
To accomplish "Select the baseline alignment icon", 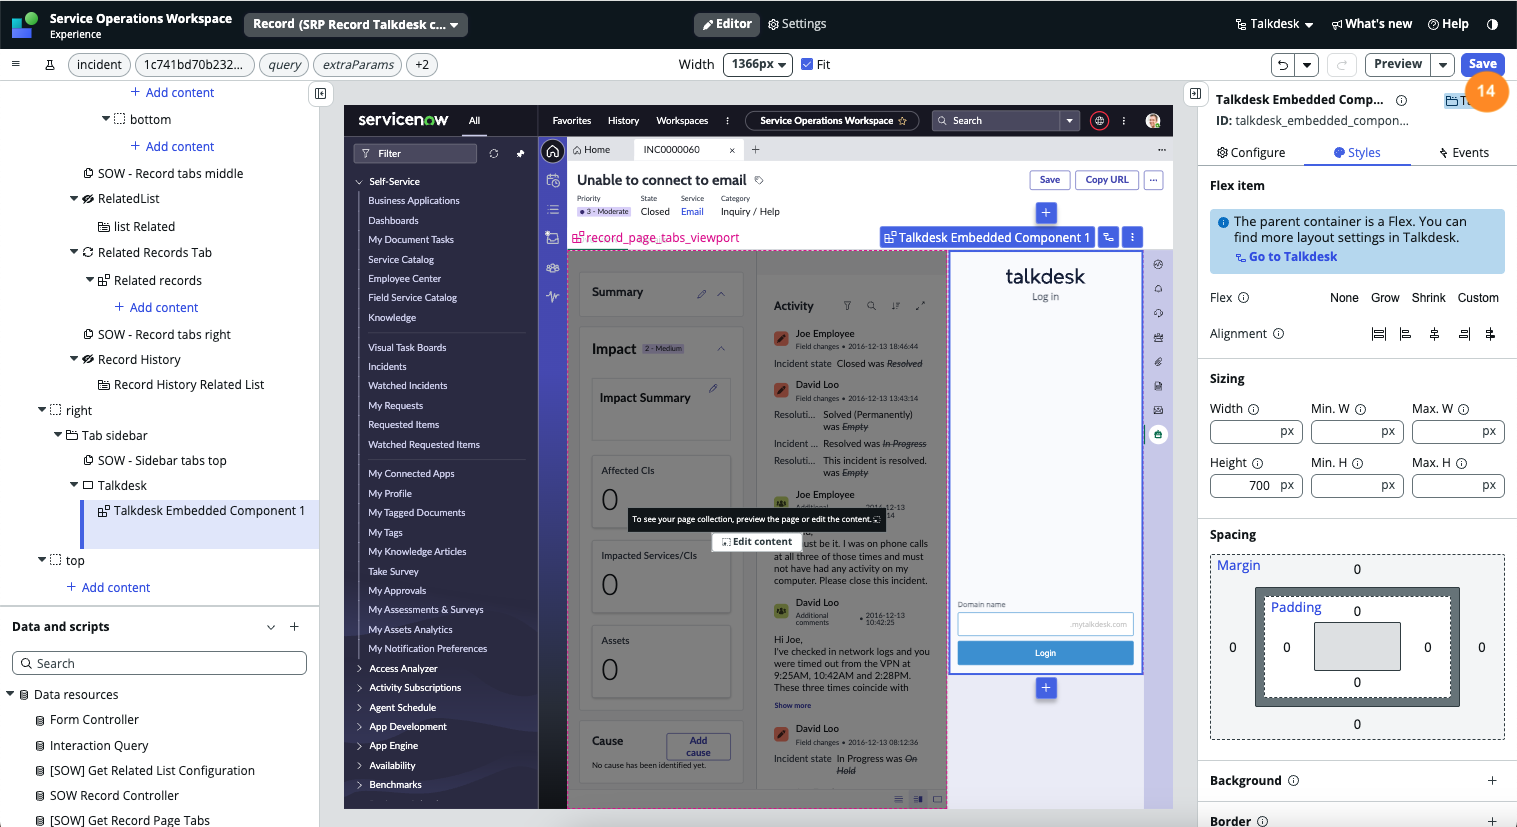I will coord(1490,334).
